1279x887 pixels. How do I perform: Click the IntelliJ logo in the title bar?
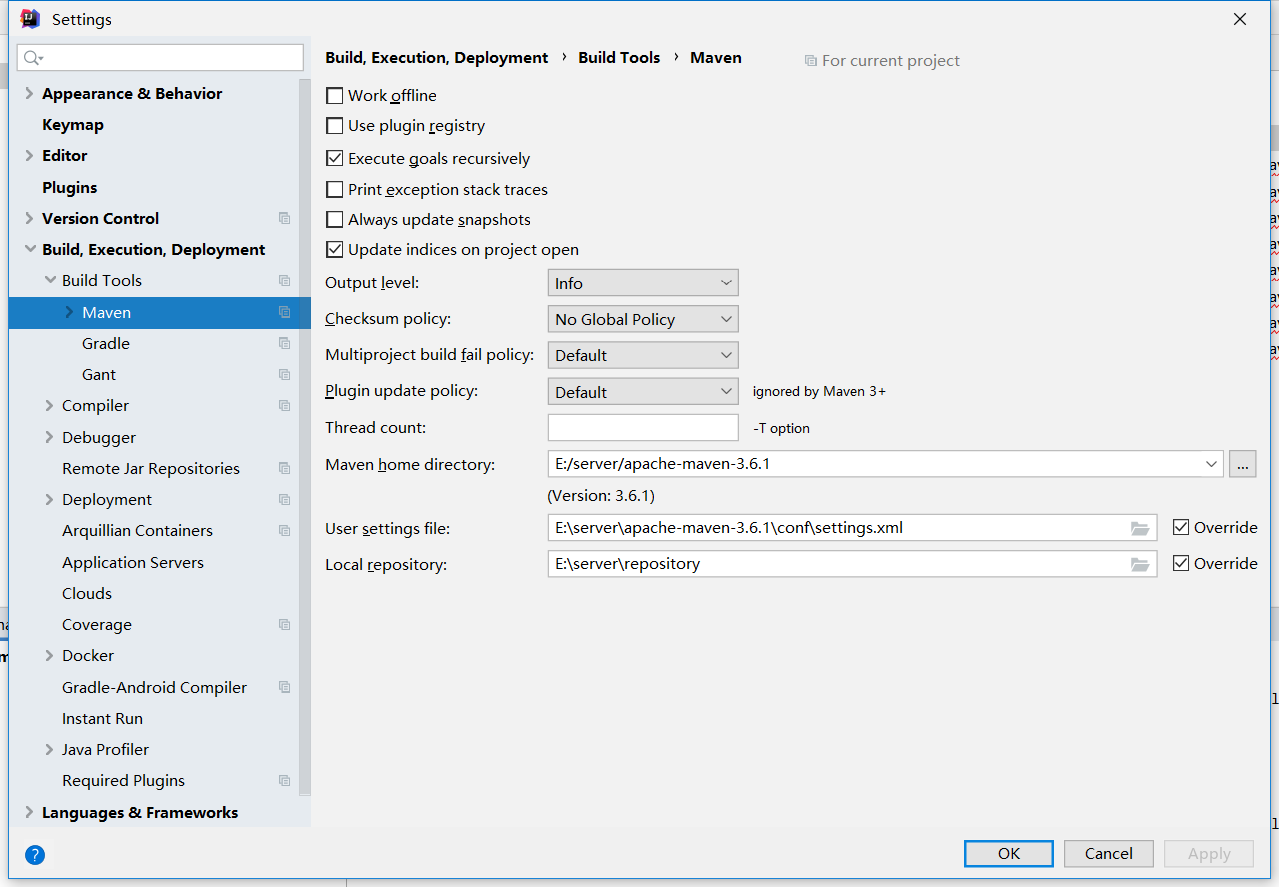tap(30, 19)
